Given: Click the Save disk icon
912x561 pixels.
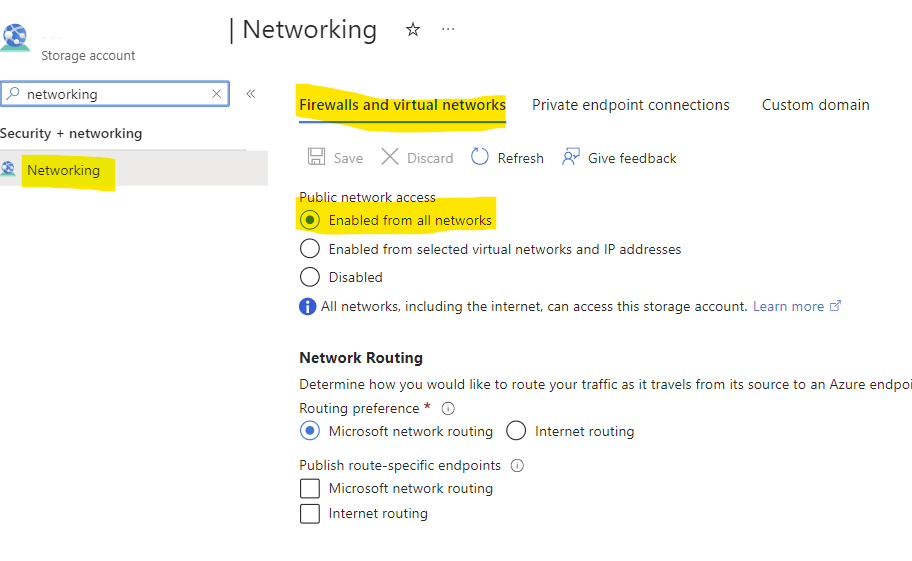Looking at the screenshot, I should 316,156.
